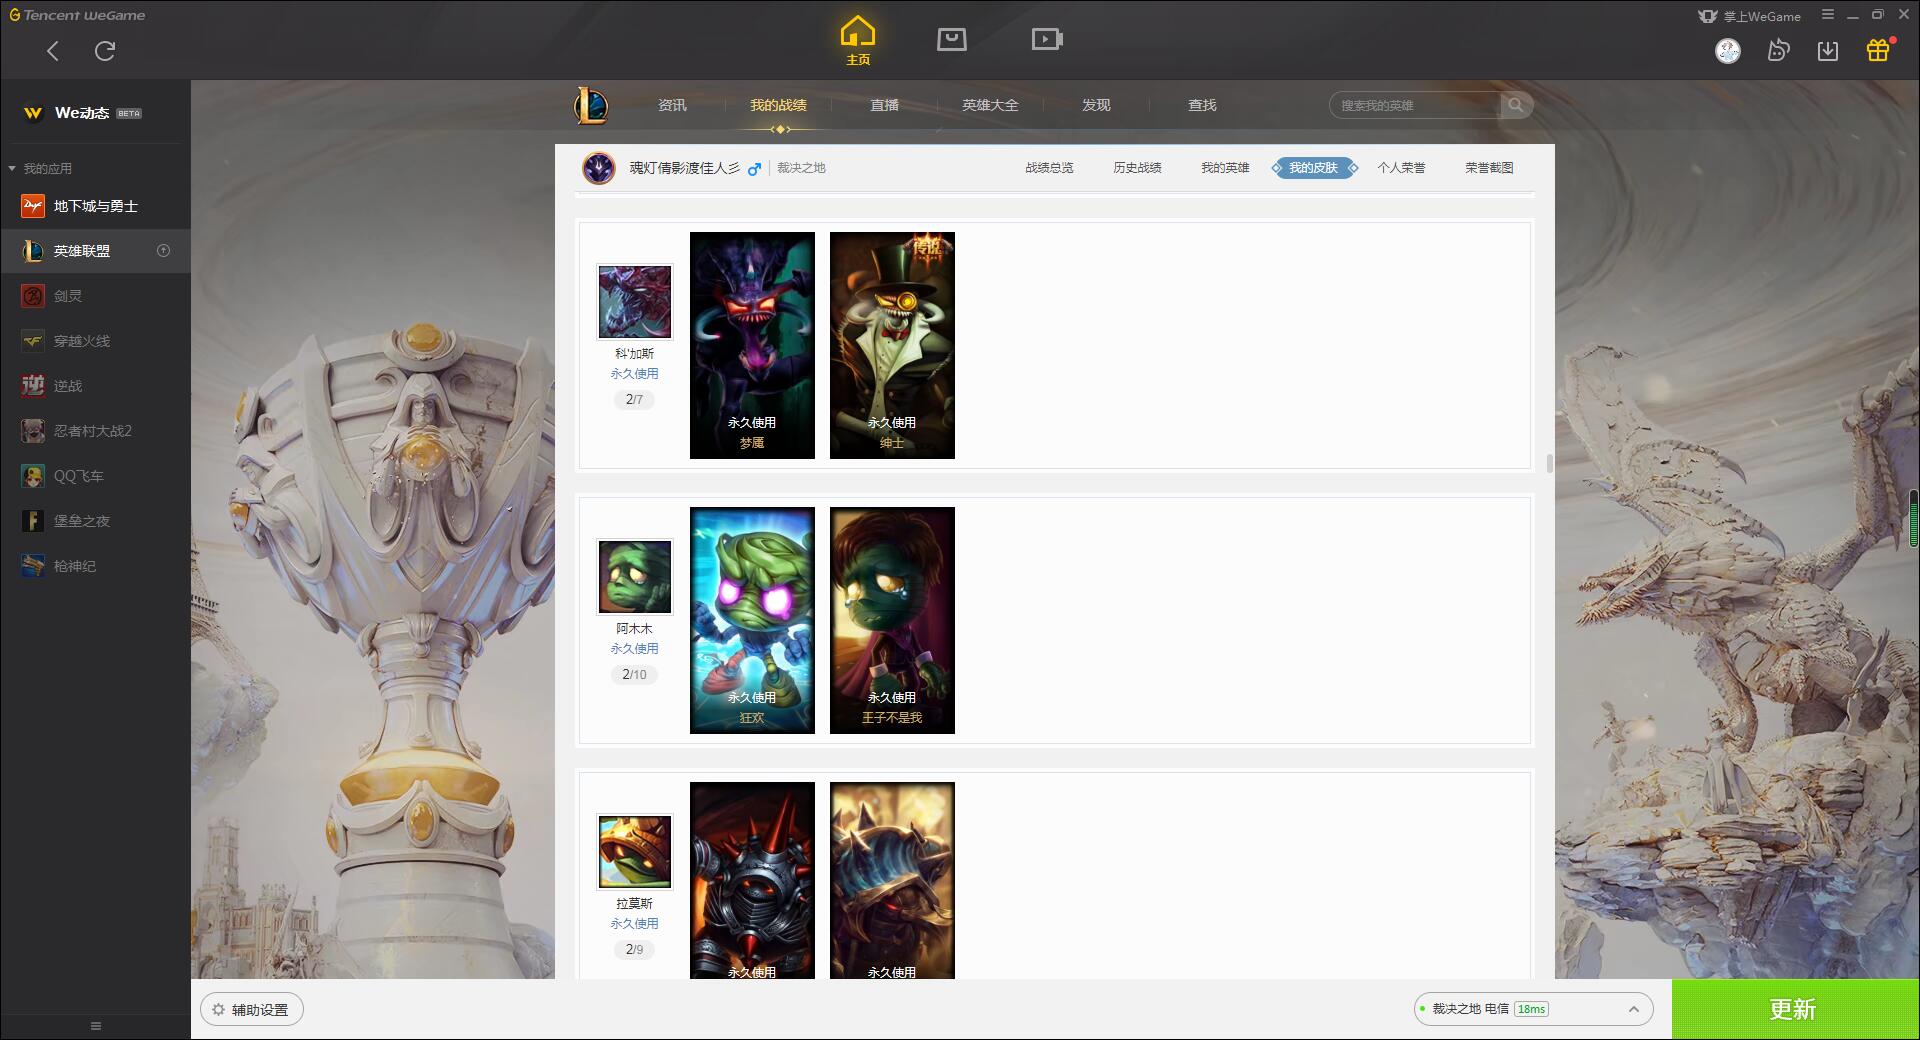The width and height of the screenshot is (1920, 1040).
Task: Select 逆战 in sidebar
Action: (x=95, y=386)
